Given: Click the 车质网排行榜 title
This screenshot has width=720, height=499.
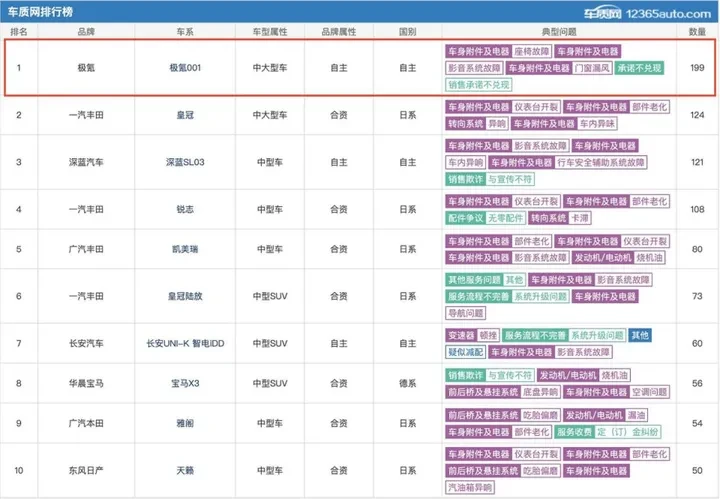Looking at the screenshot, I should (40, 12).
